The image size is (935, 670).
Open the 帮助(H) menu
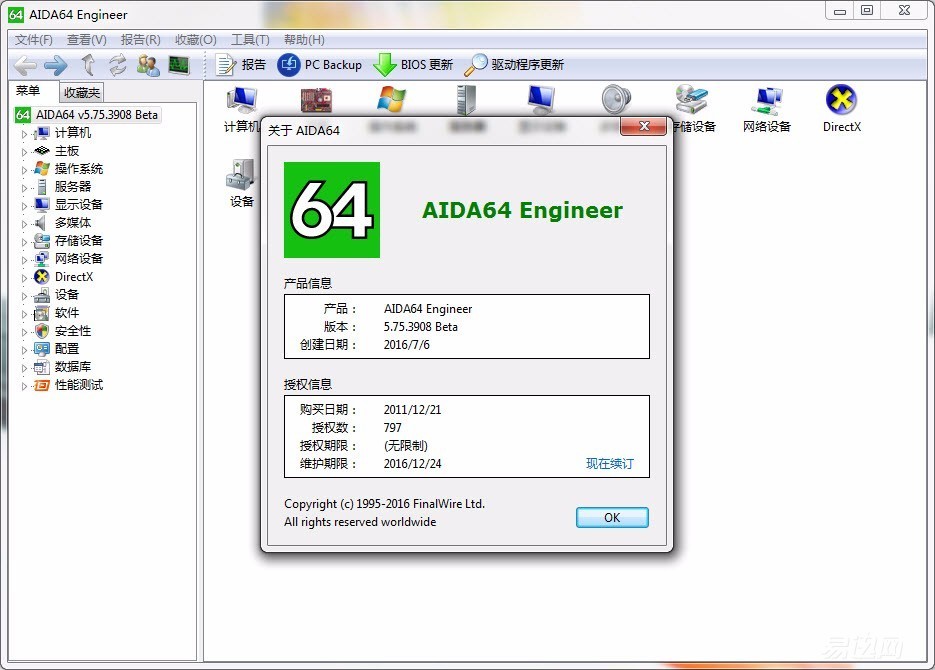coord(304,39)
